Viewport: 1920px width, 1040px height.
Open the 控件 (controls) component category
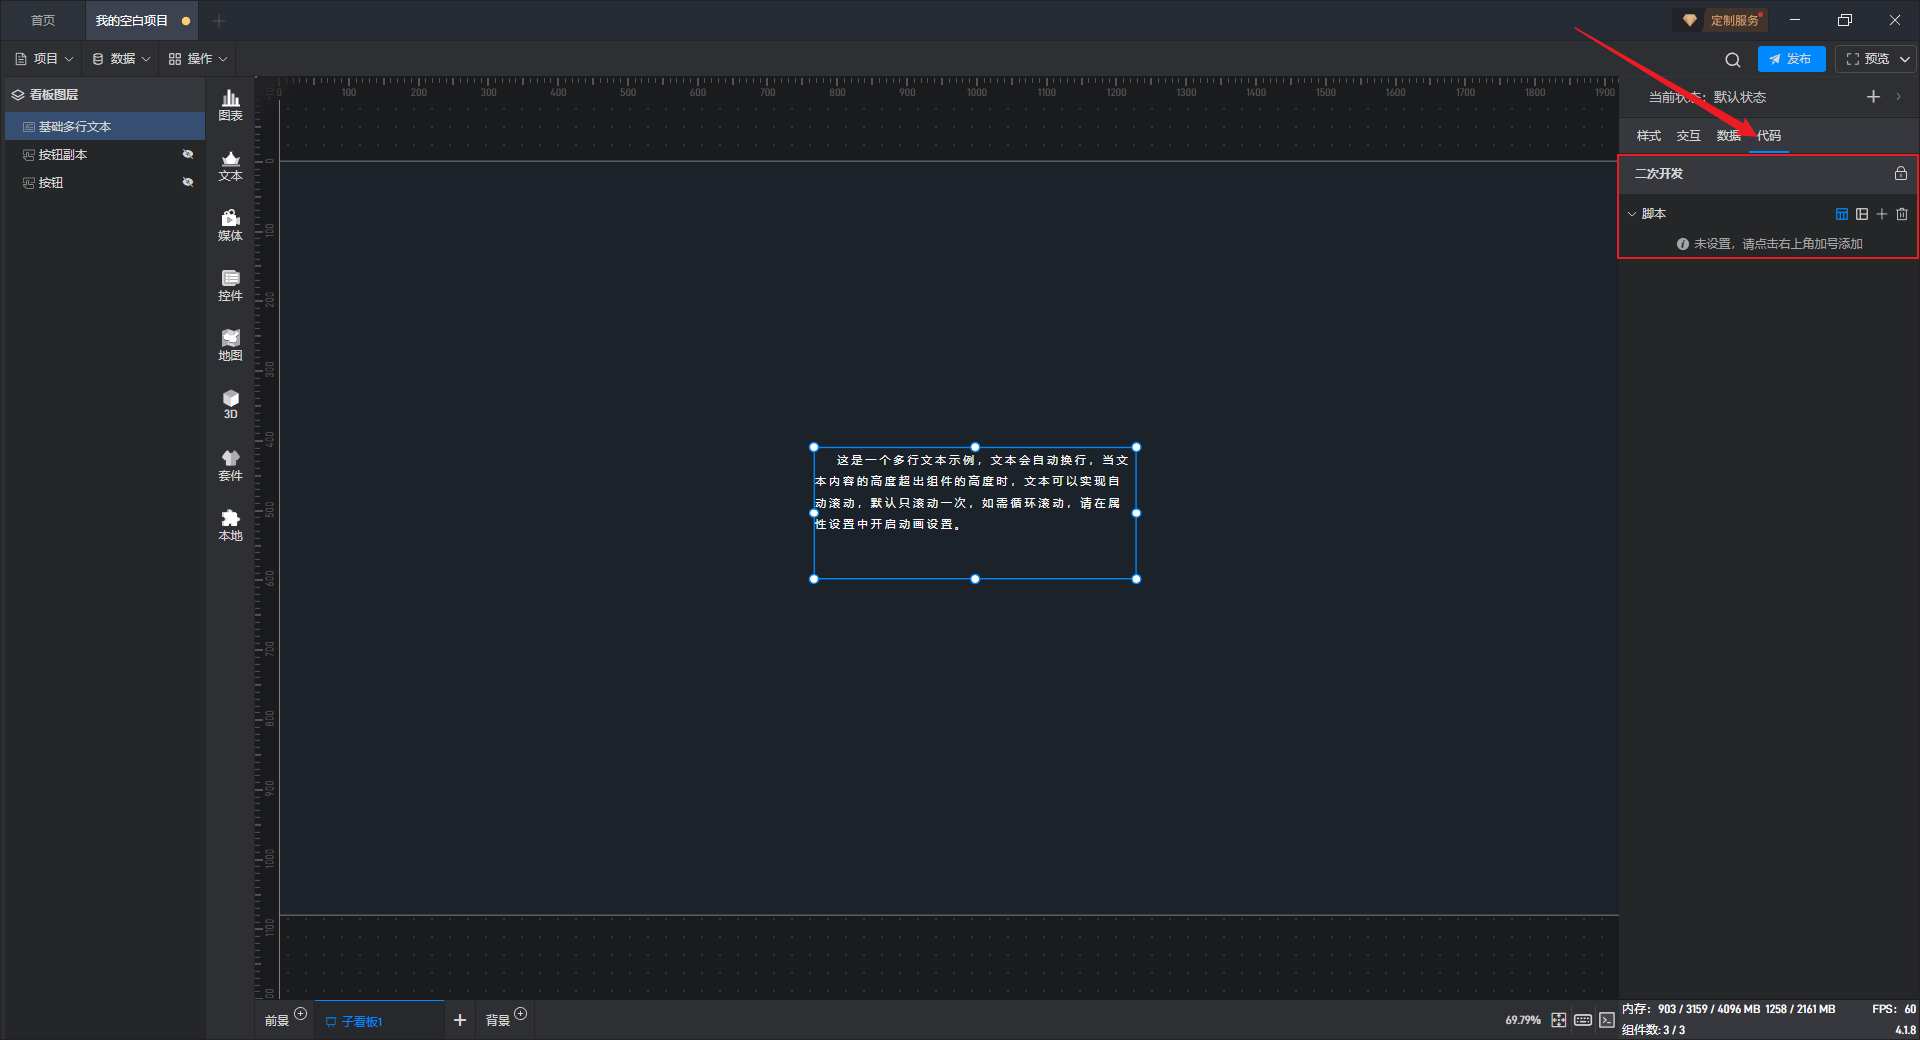tap(230, 285)
